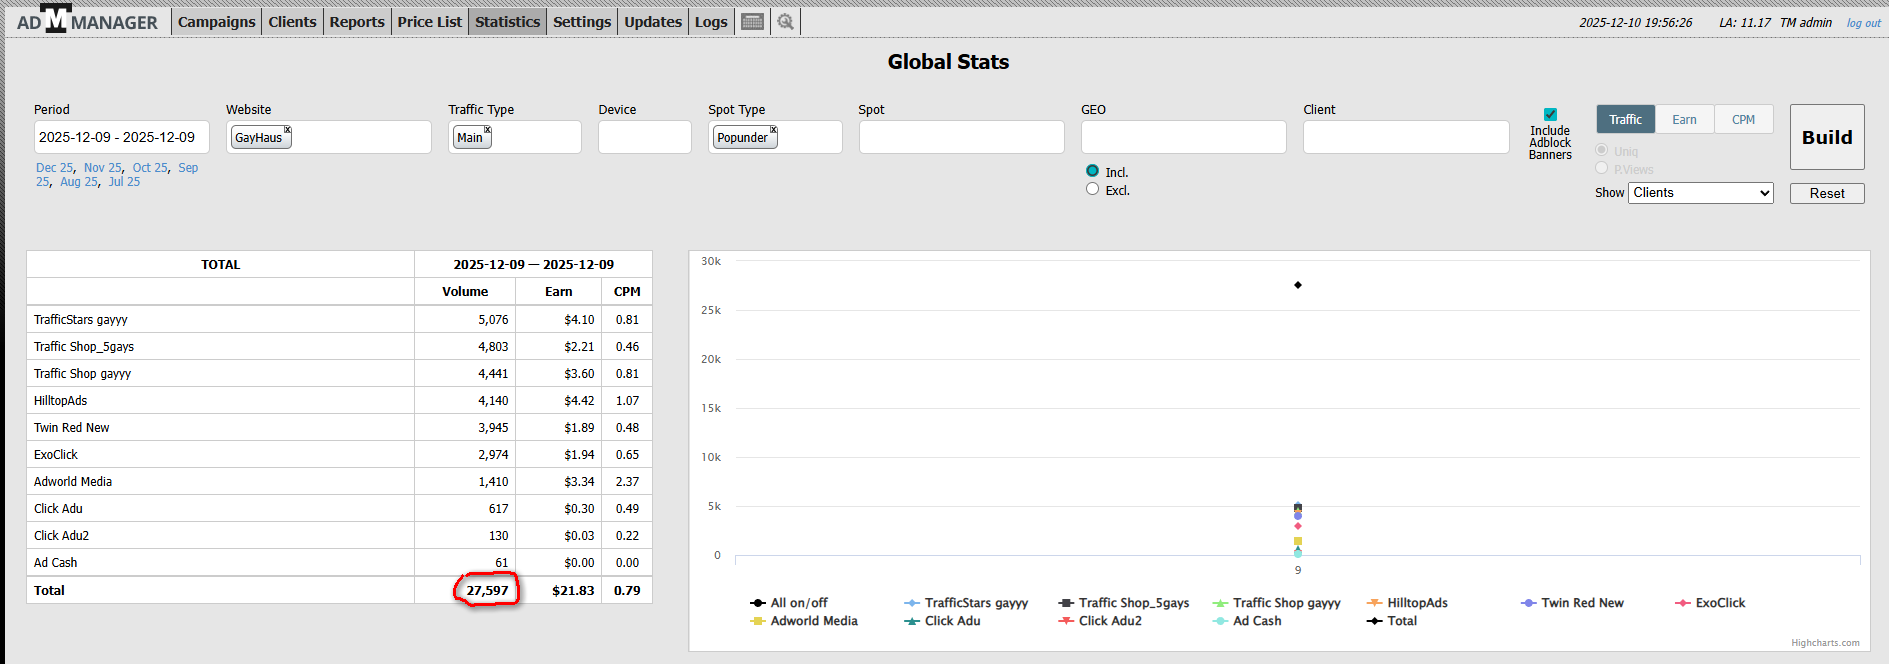The height and width of the screenshot is (664, 1889).
Task: Go to the Campaigns menu
Action: pyautogui.click(x=216, y=22)
